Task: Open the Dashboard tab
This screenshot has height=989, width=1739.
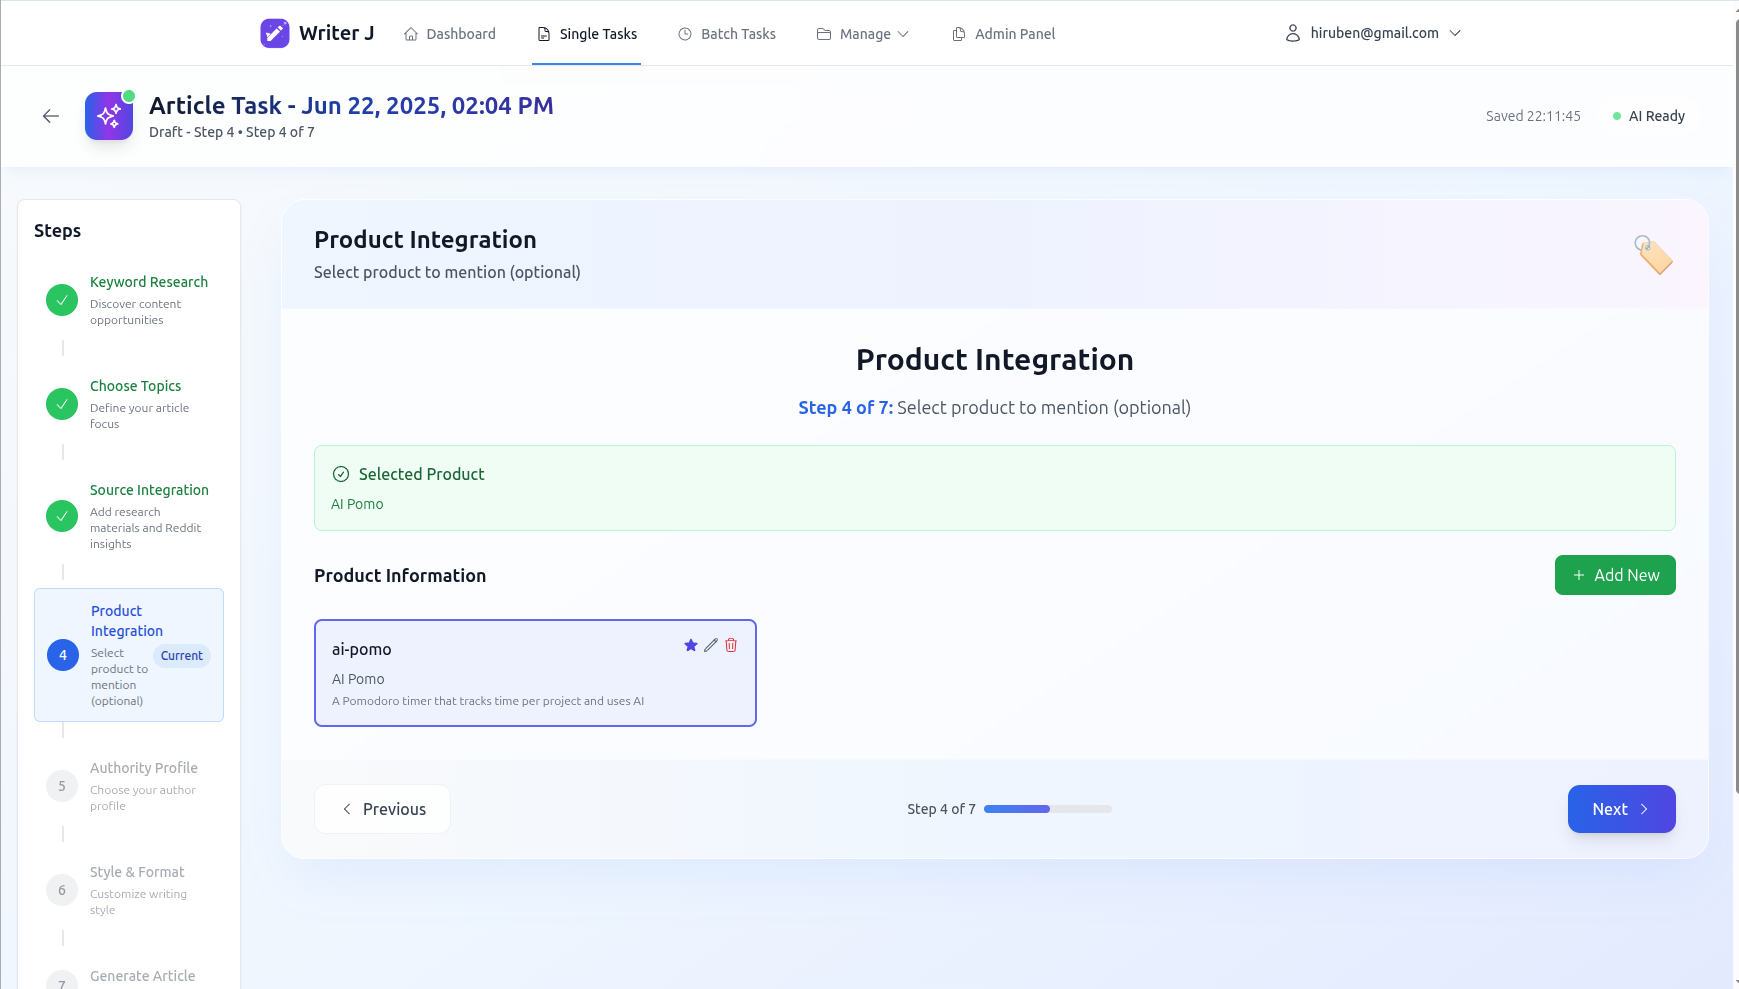Action: tap(450, 34)
